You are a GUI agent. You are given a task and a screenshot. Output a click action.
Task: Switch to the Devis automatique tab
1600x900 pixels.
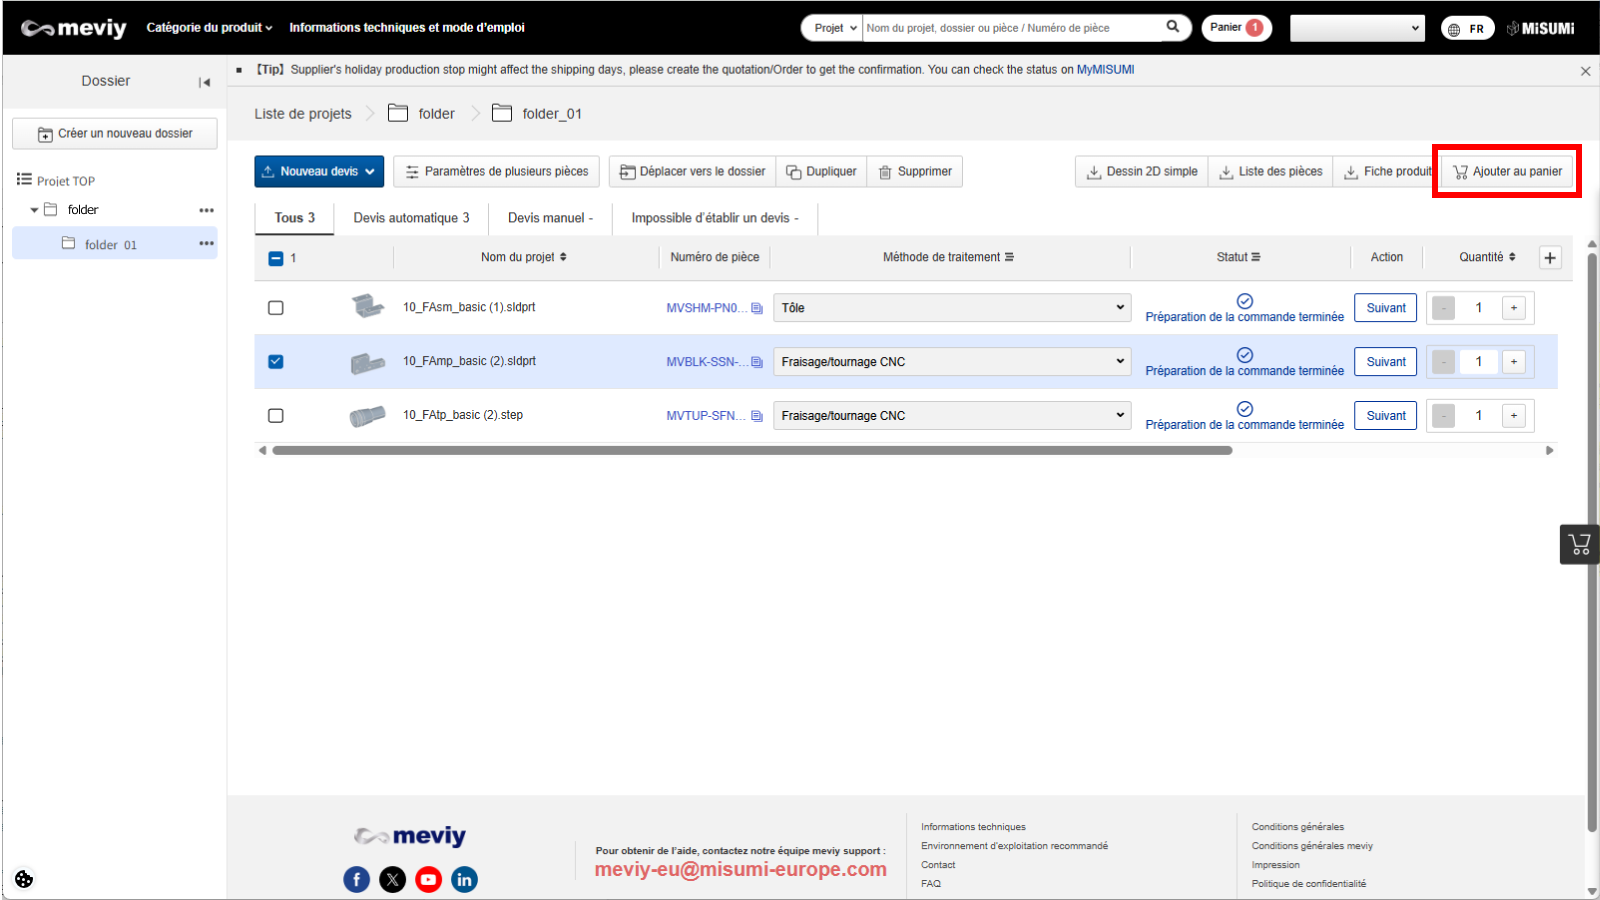coord(411,218)
